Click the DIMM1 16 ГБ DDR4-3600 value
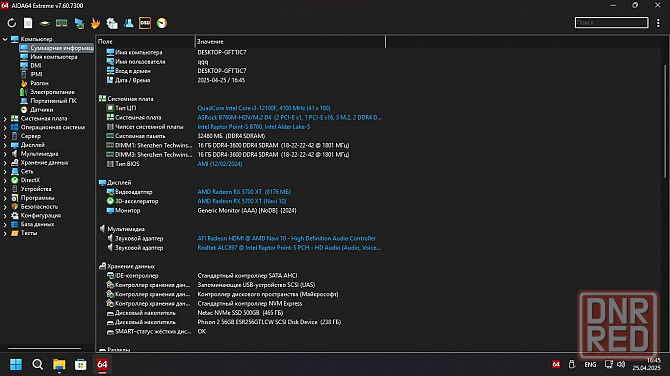The height and width of the screenshot is (376, 670). click(273, 145)
